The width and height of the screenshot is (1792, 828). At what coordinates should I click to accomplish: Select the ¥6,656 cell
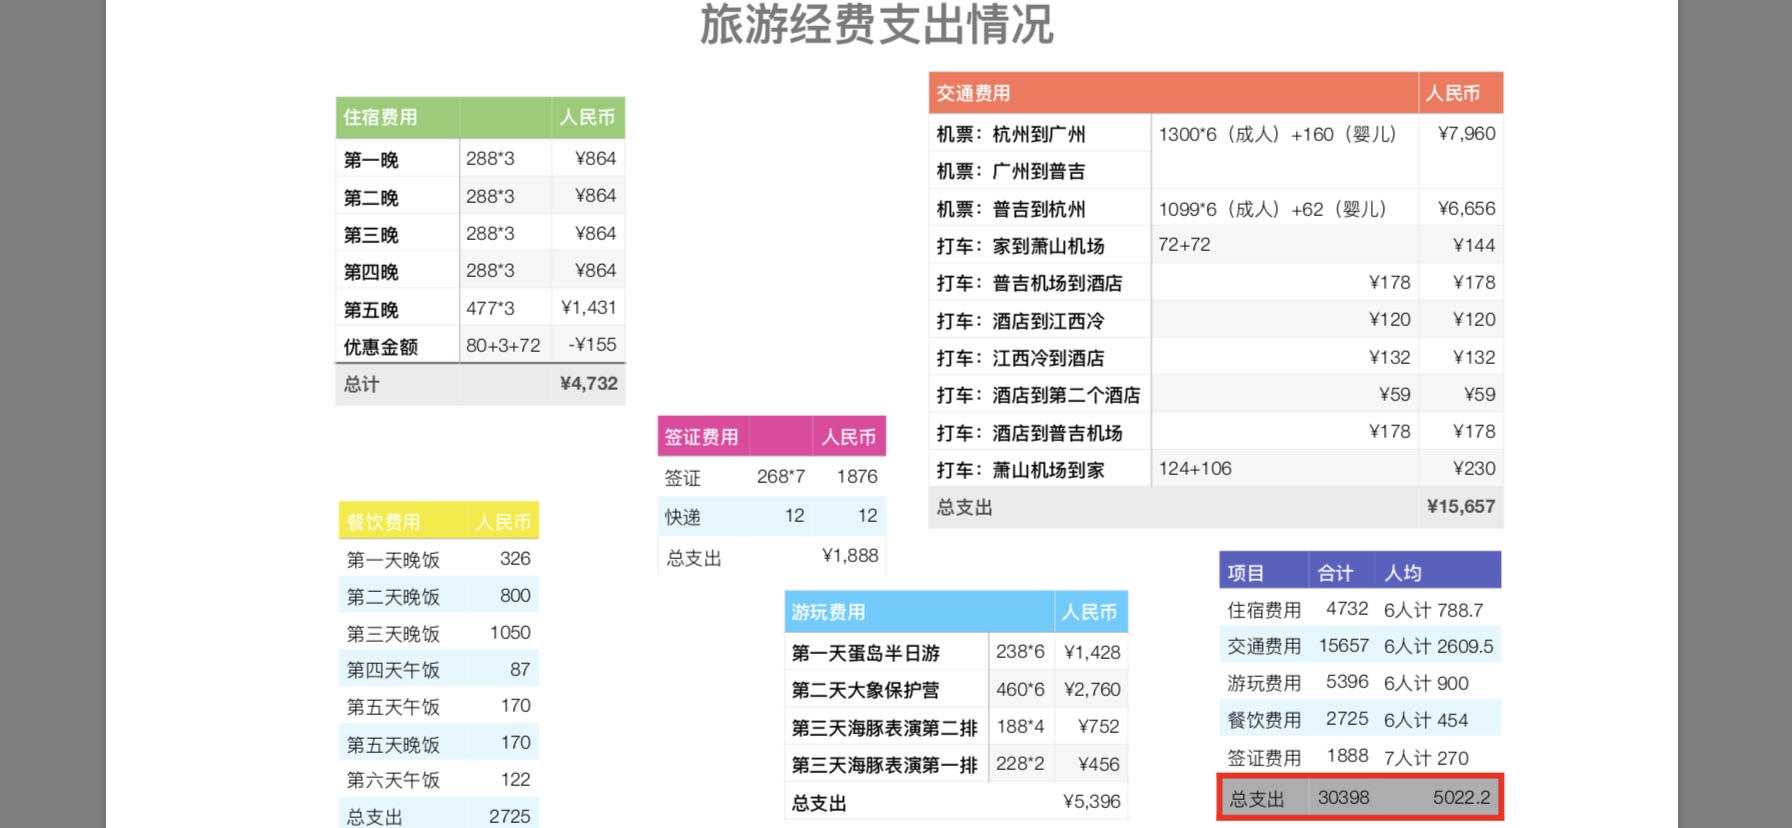coord(1466,209)
